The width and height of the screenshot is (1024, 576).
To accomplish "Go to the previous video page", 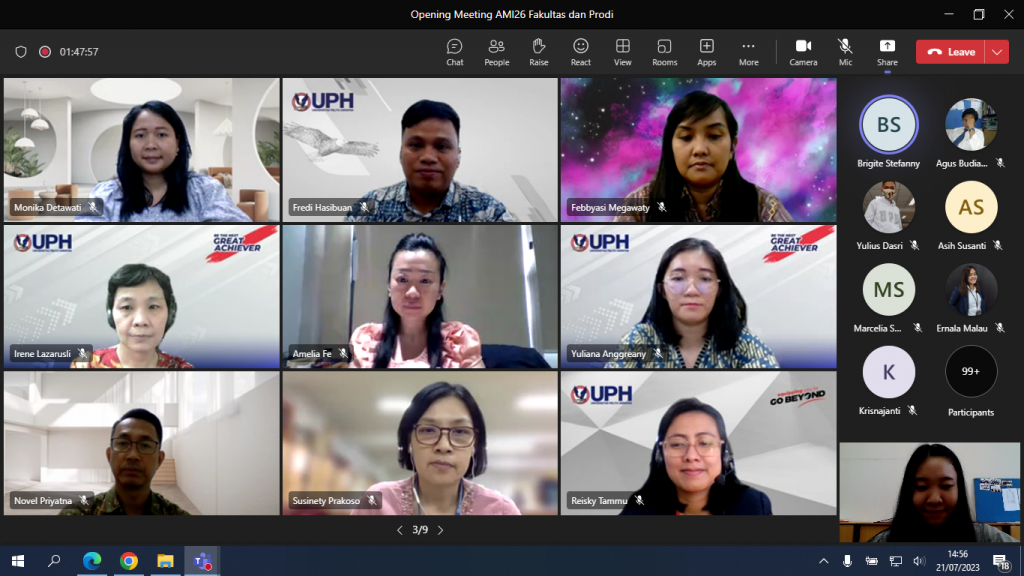I will 400,530.
